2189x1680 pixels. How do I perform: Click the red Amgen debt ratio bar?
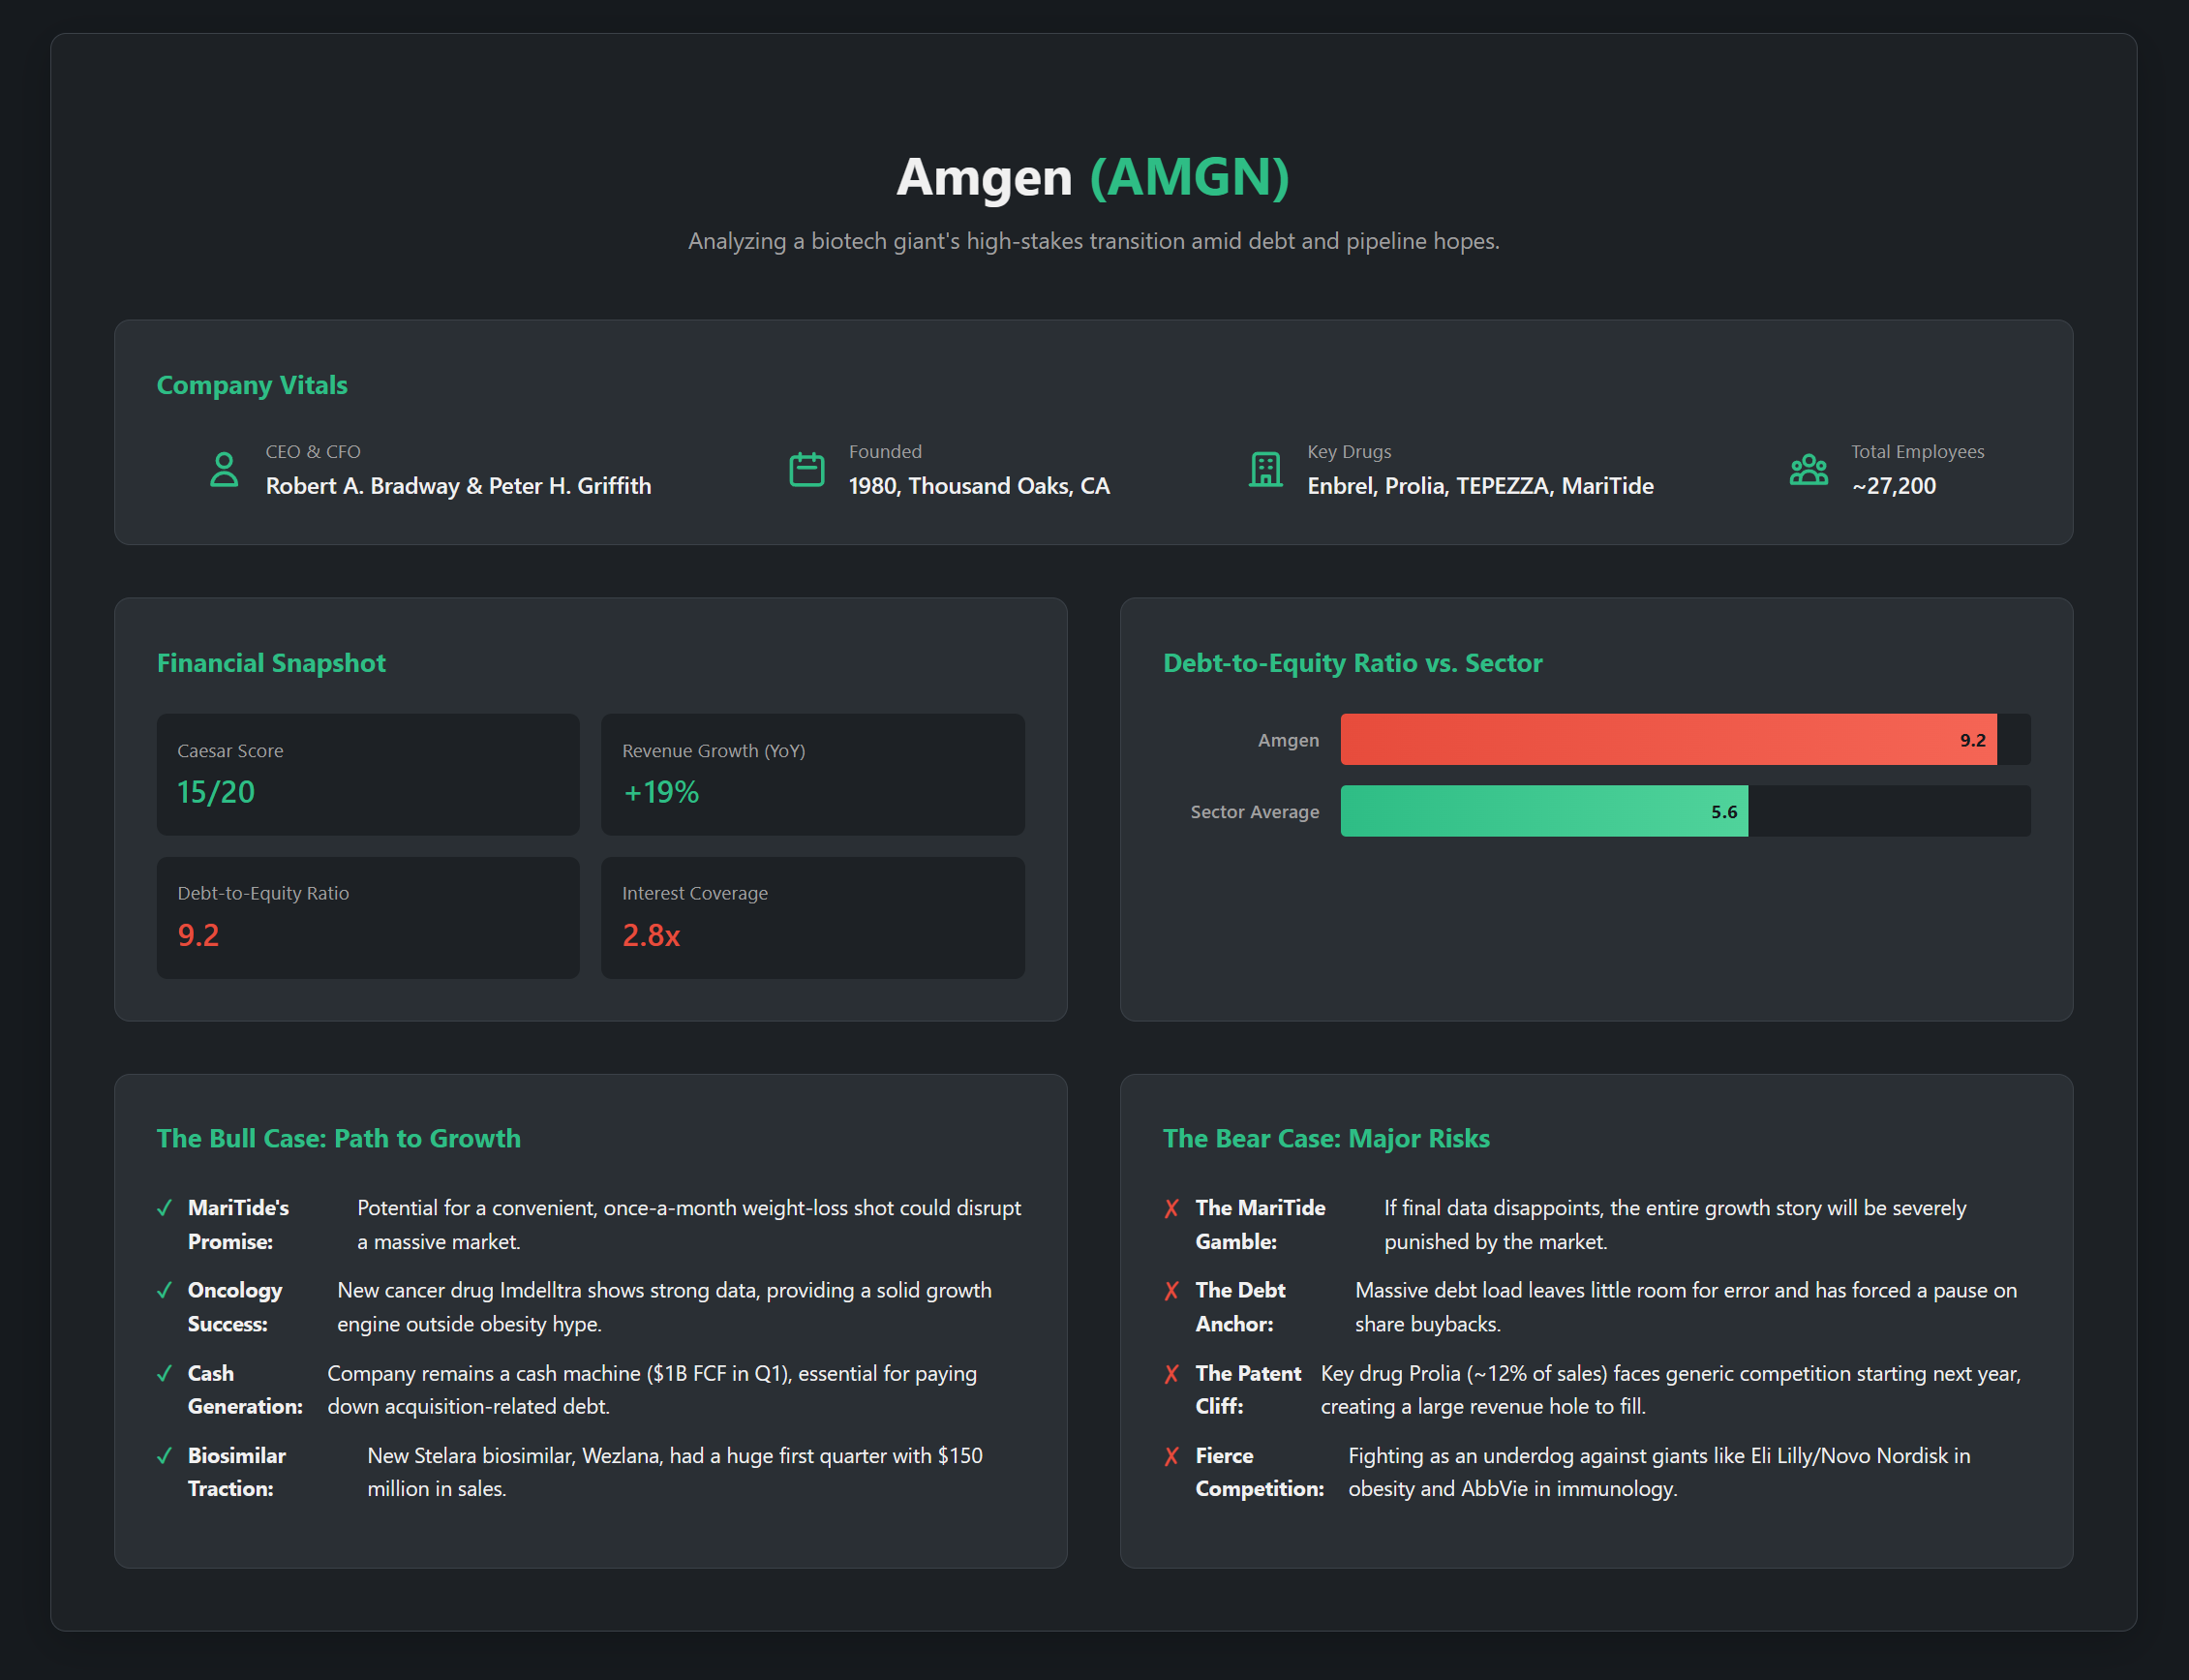coord(1668,739)
